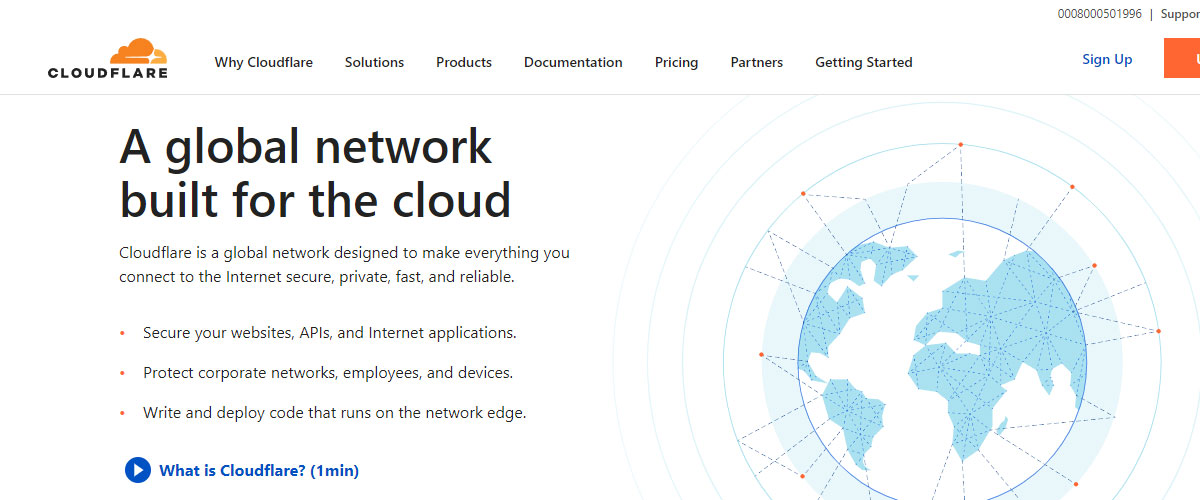Click the Sign Up link
1200x500 pixels.
click(x=1107, y=59)
